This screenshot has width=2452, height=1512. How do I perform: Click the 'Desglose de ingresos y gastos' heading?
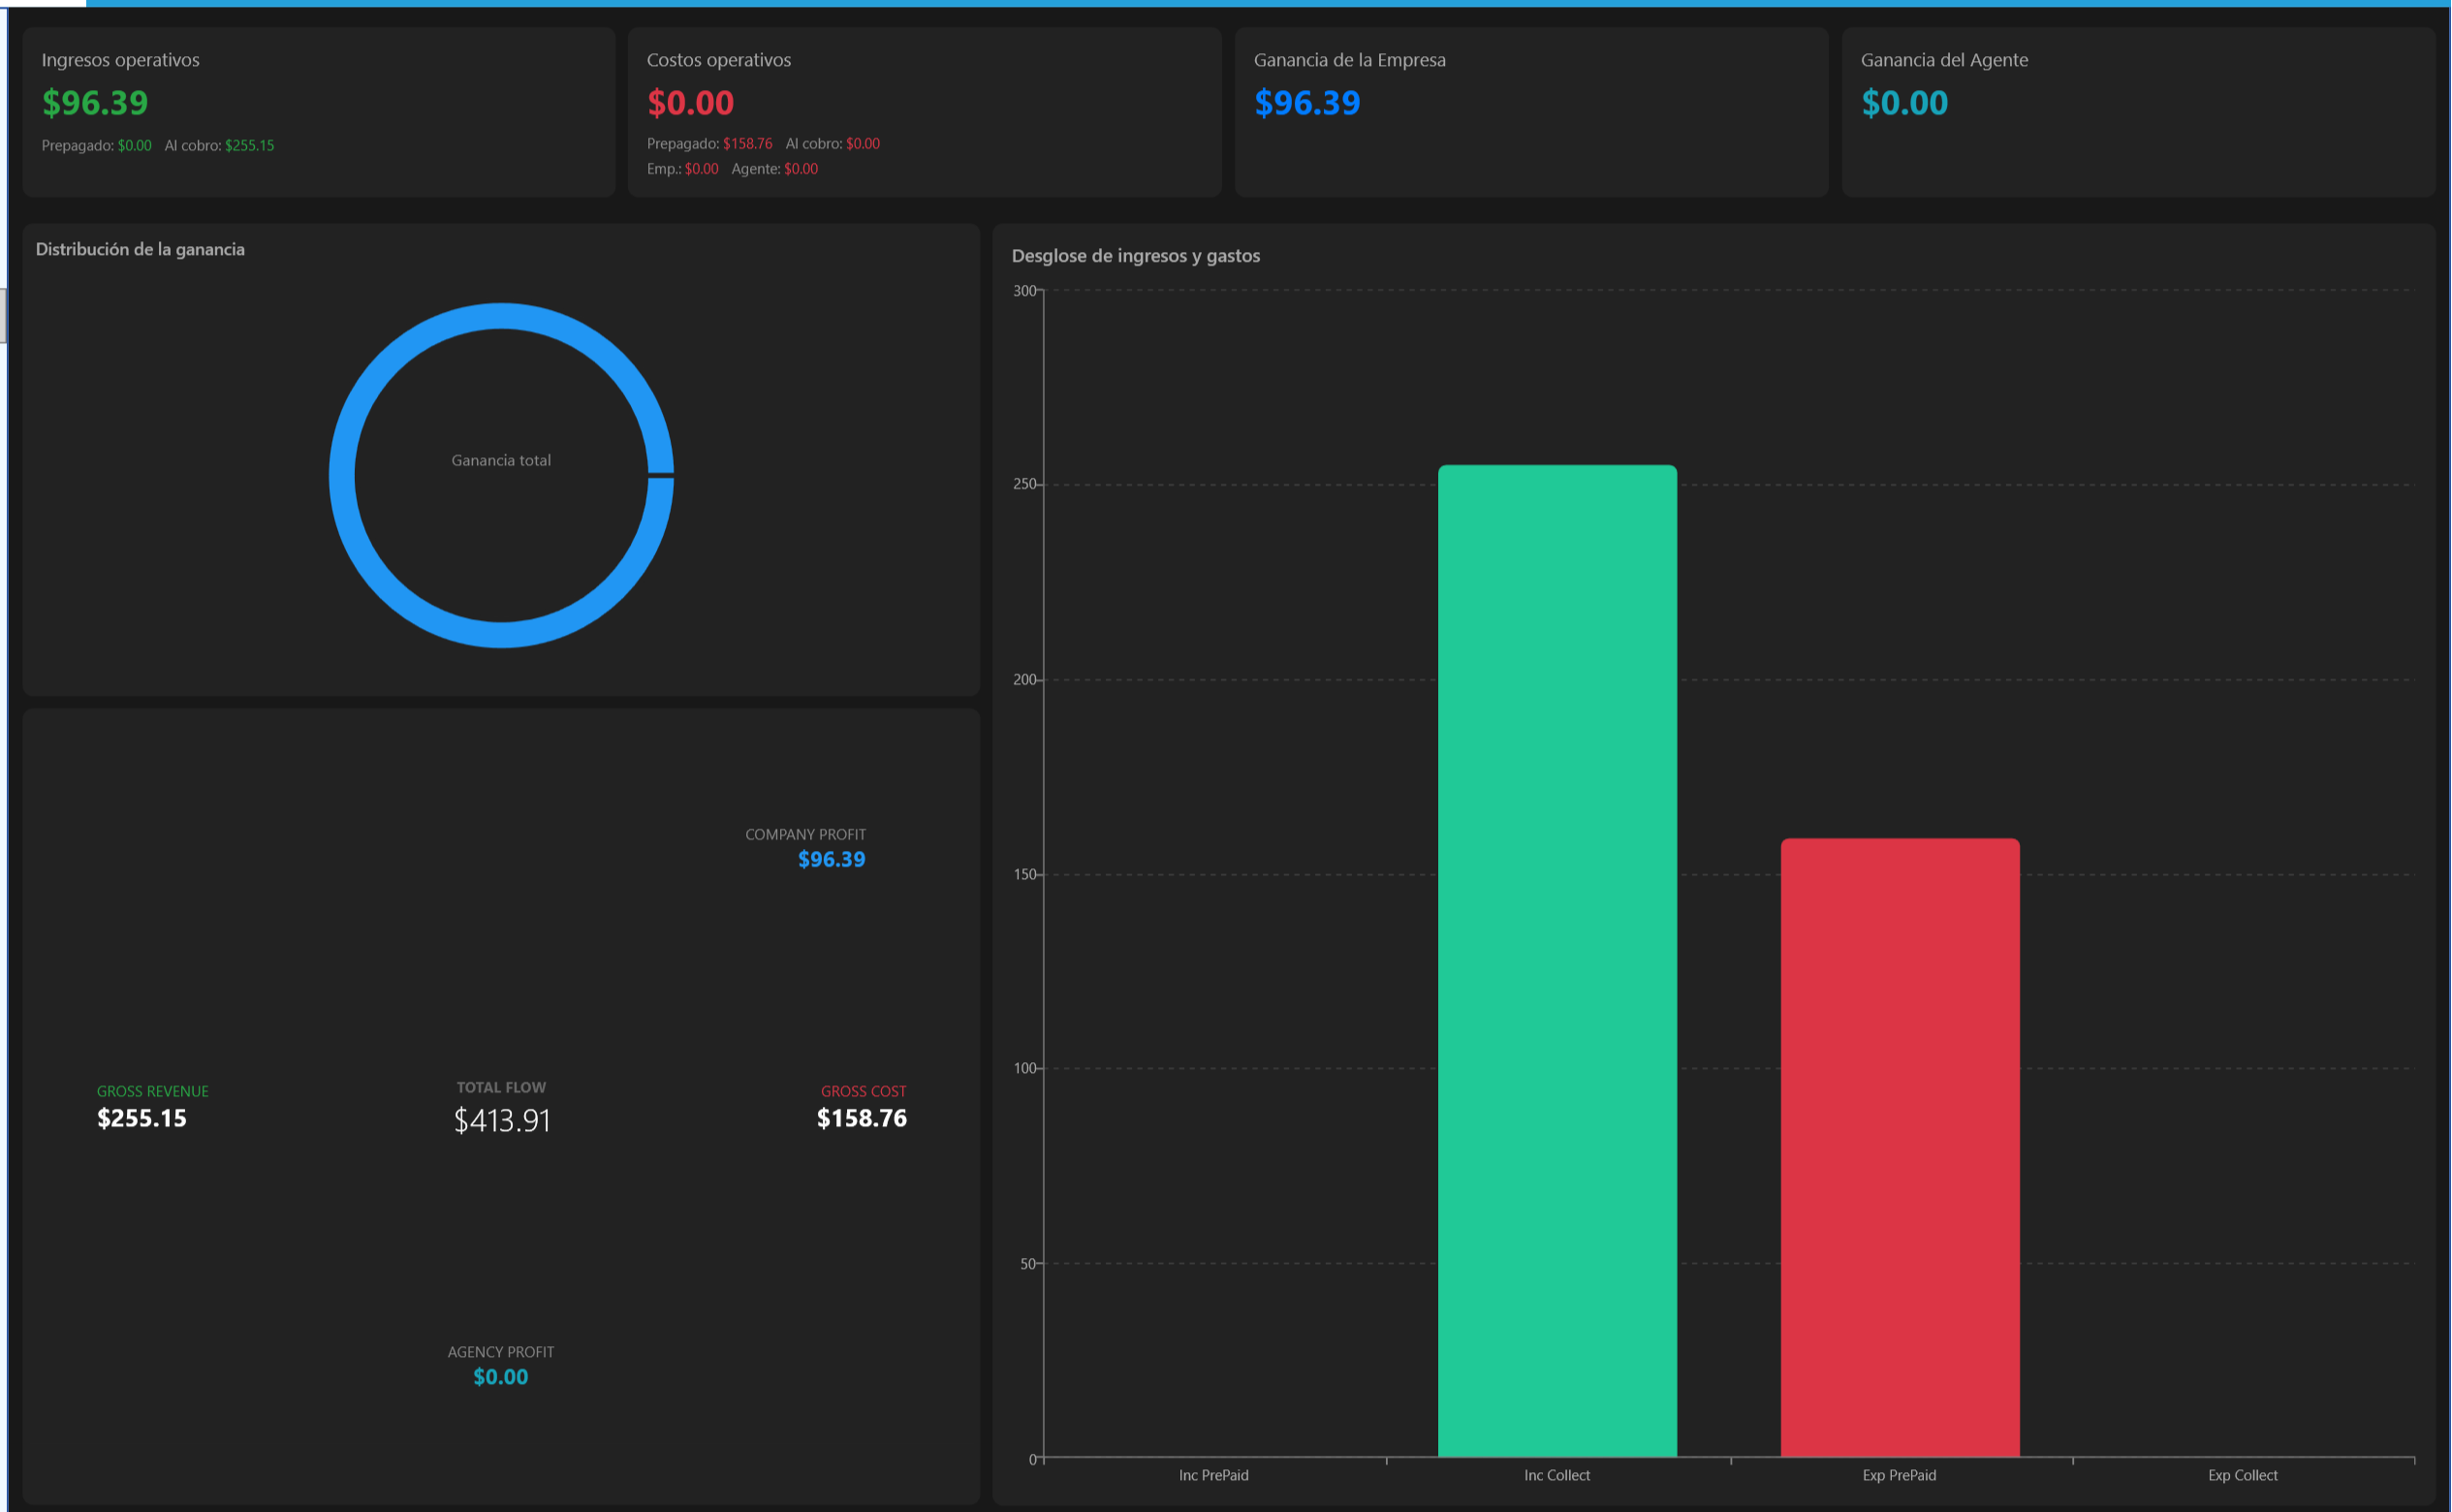[x=1135, y=256]
